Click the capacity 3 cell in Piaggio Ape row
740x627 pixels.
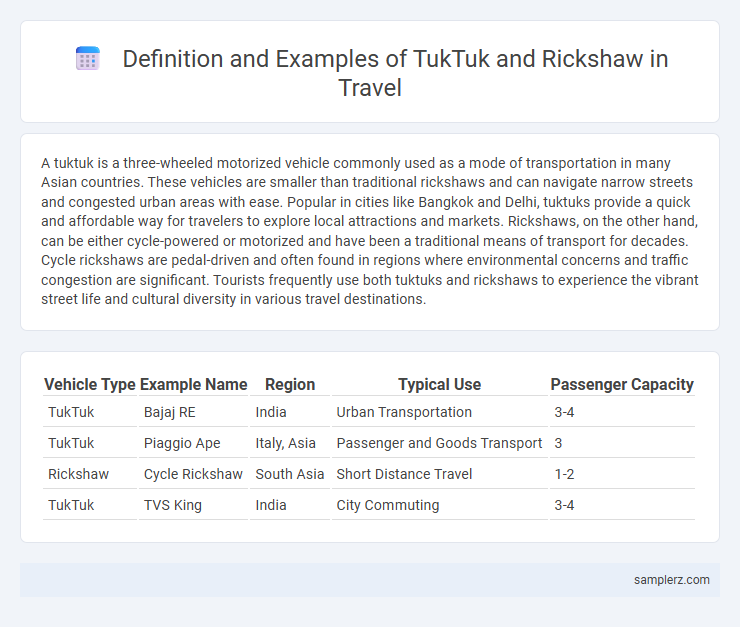point(622,443)
